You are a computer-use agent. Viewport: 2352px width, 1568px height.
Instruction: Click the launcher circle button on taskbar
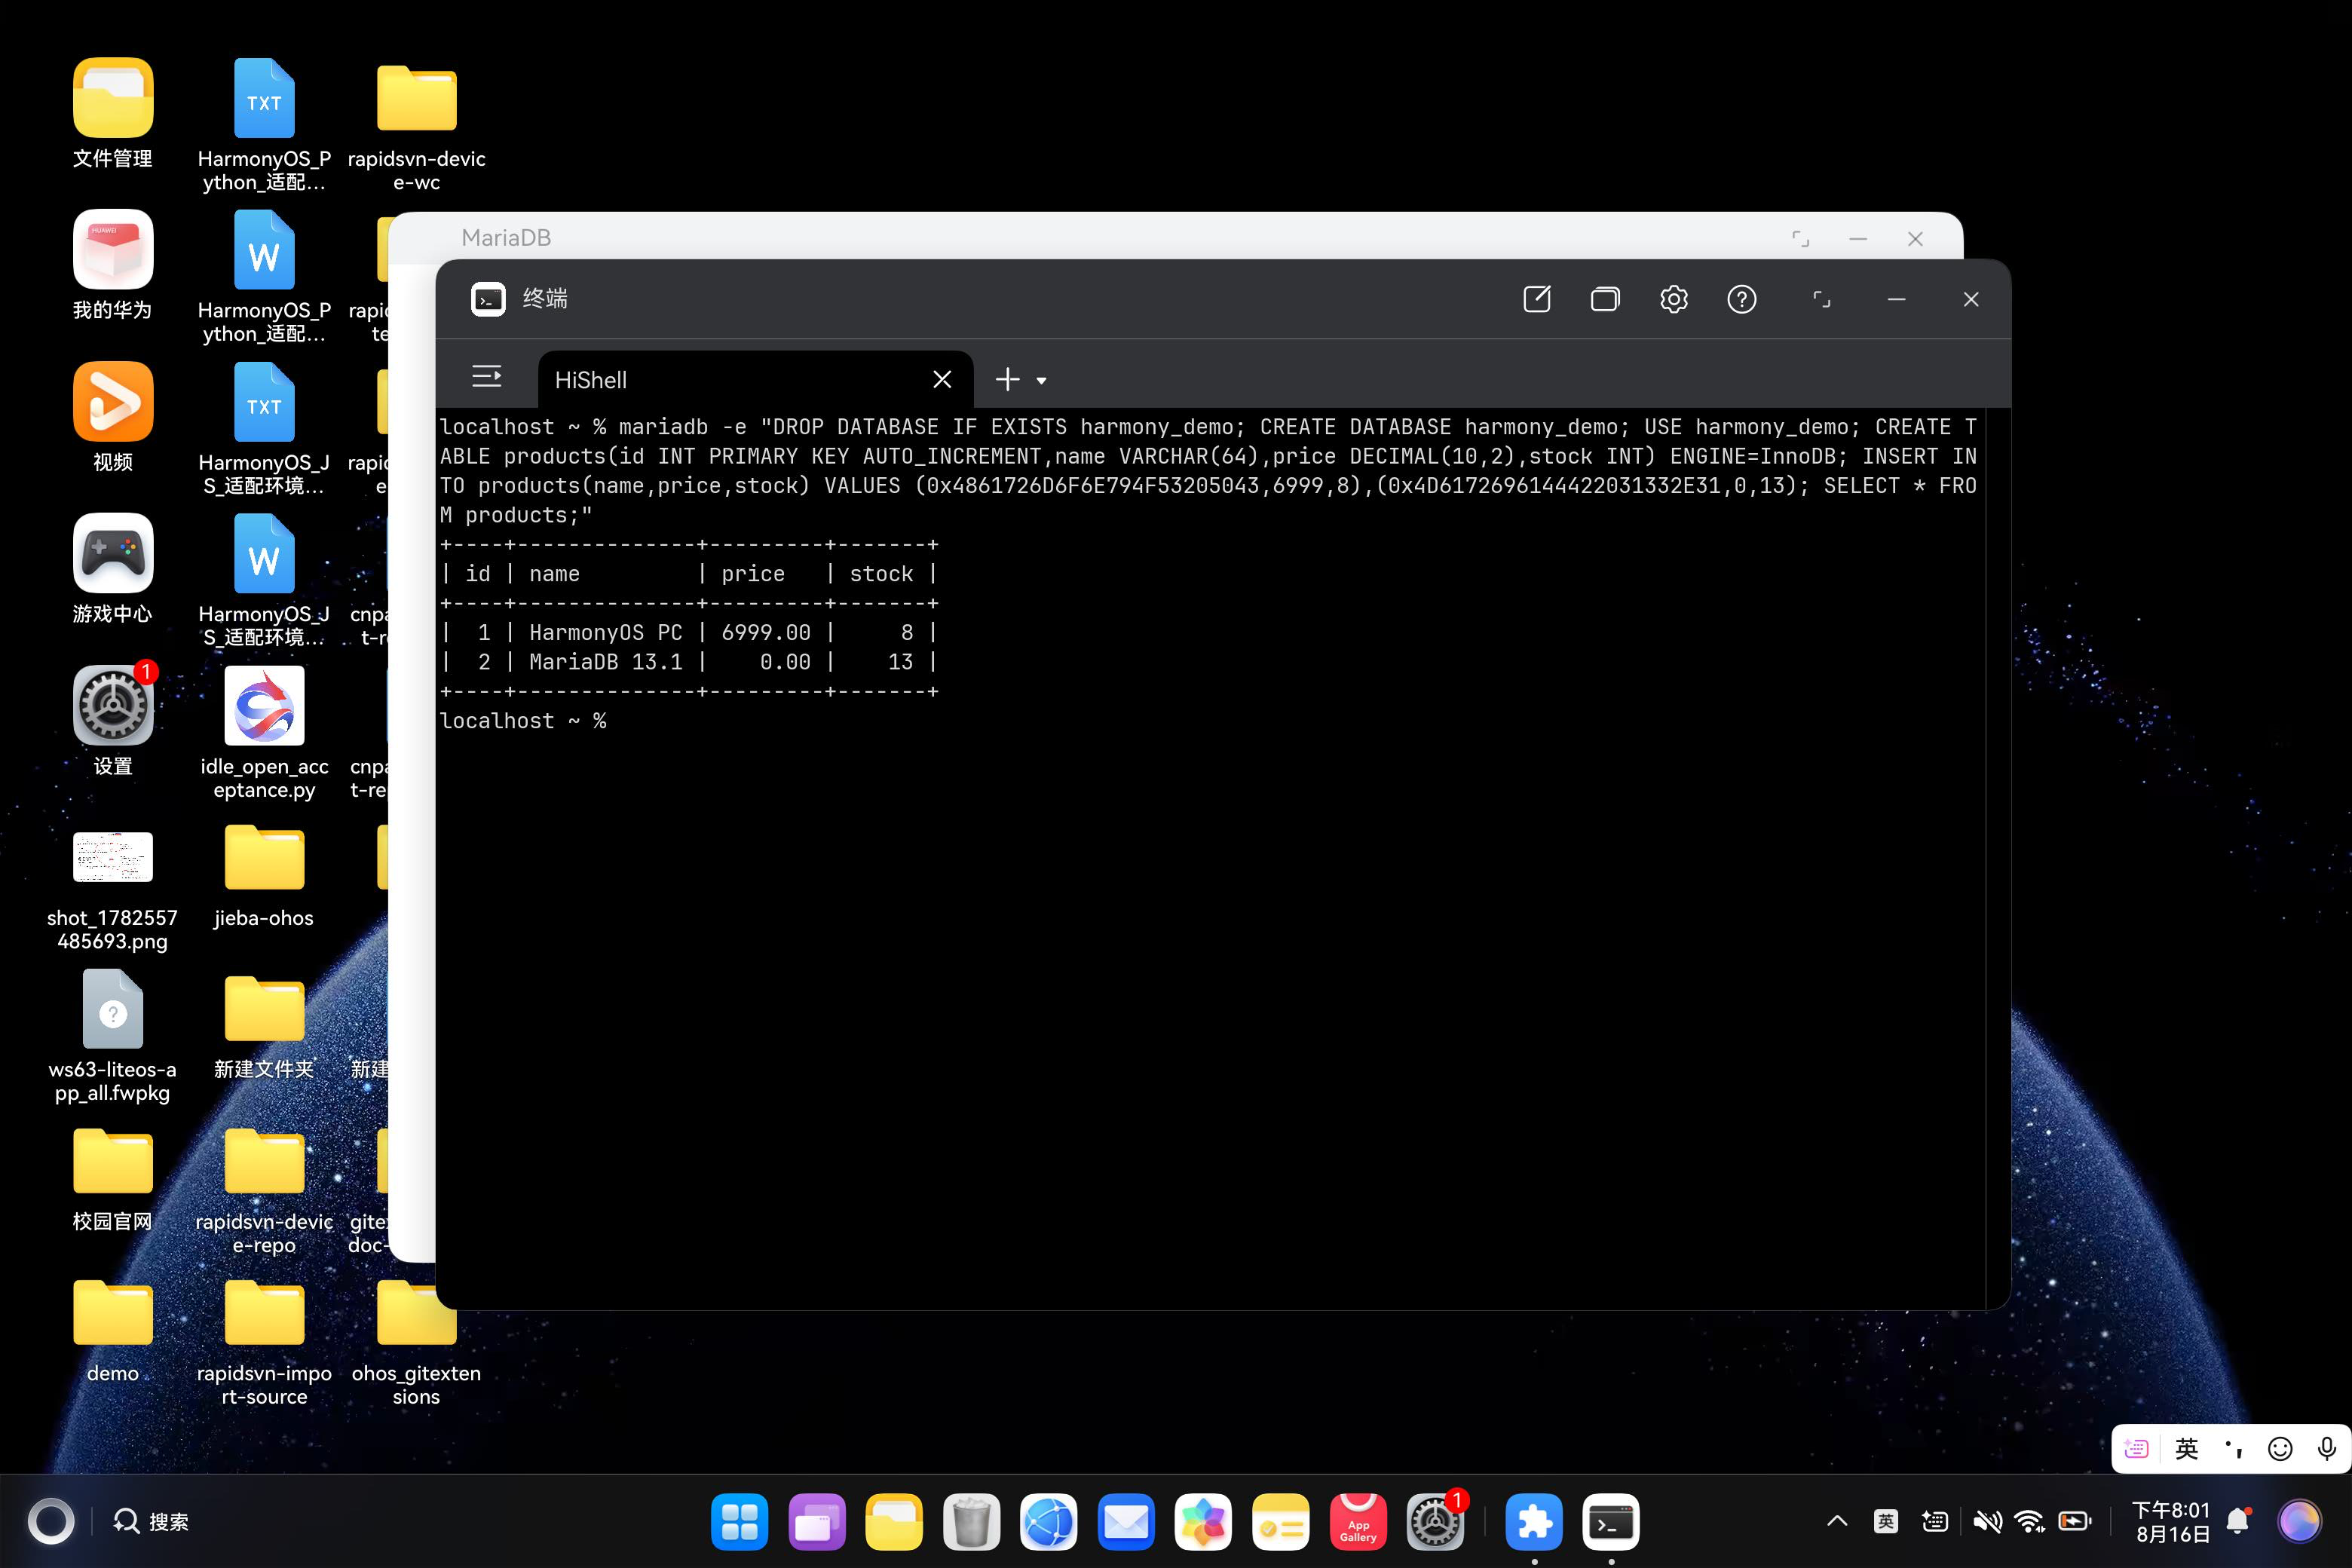[51, 1521]
